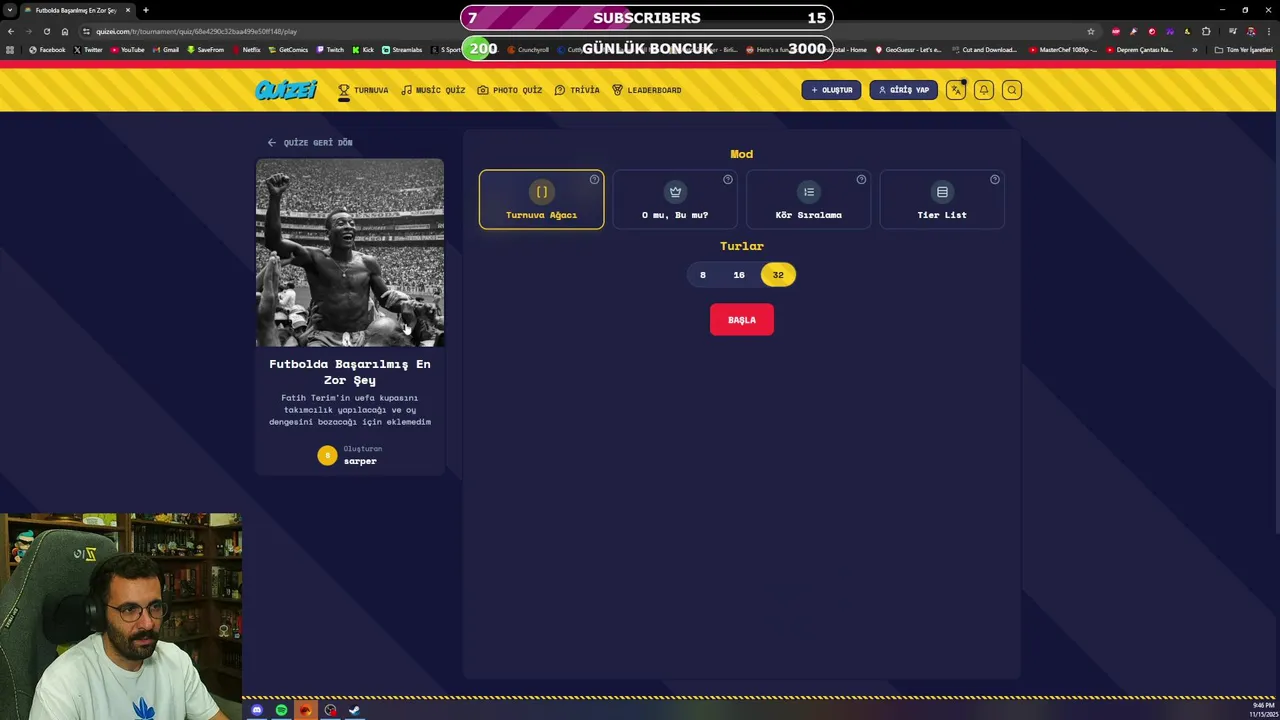
Task: Open the Photo Quiz section
Action: coord(509,90)
